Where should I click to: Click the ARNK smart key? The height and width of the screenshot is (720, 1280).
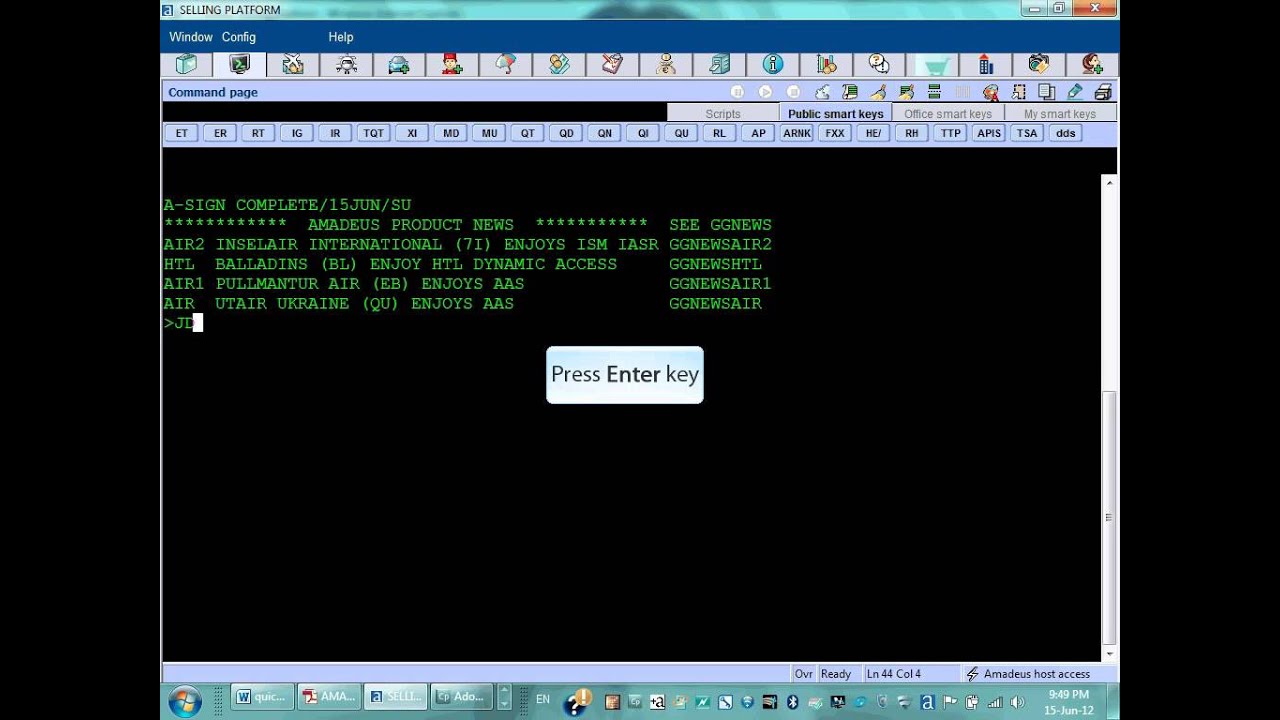pos(797,133)
